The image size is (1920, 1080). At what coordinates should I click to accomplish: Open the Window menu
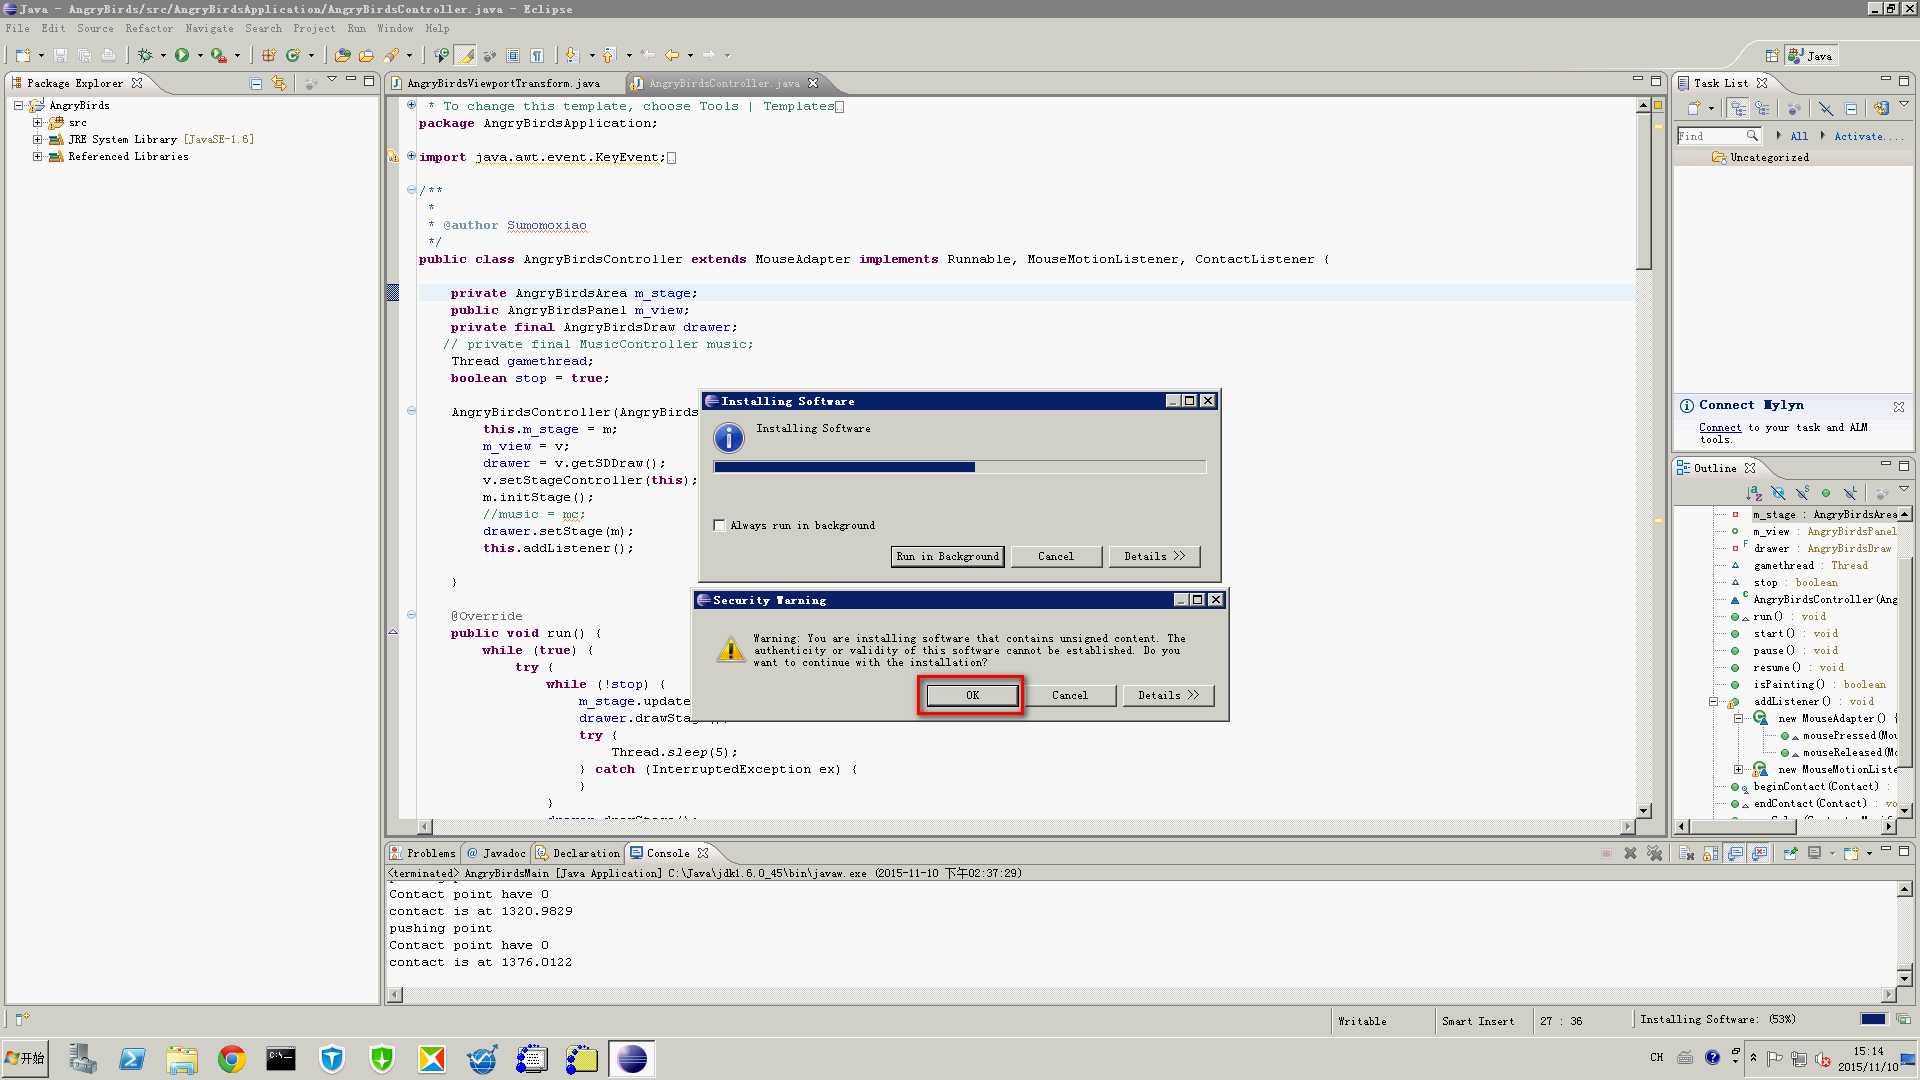coord(395,28)
